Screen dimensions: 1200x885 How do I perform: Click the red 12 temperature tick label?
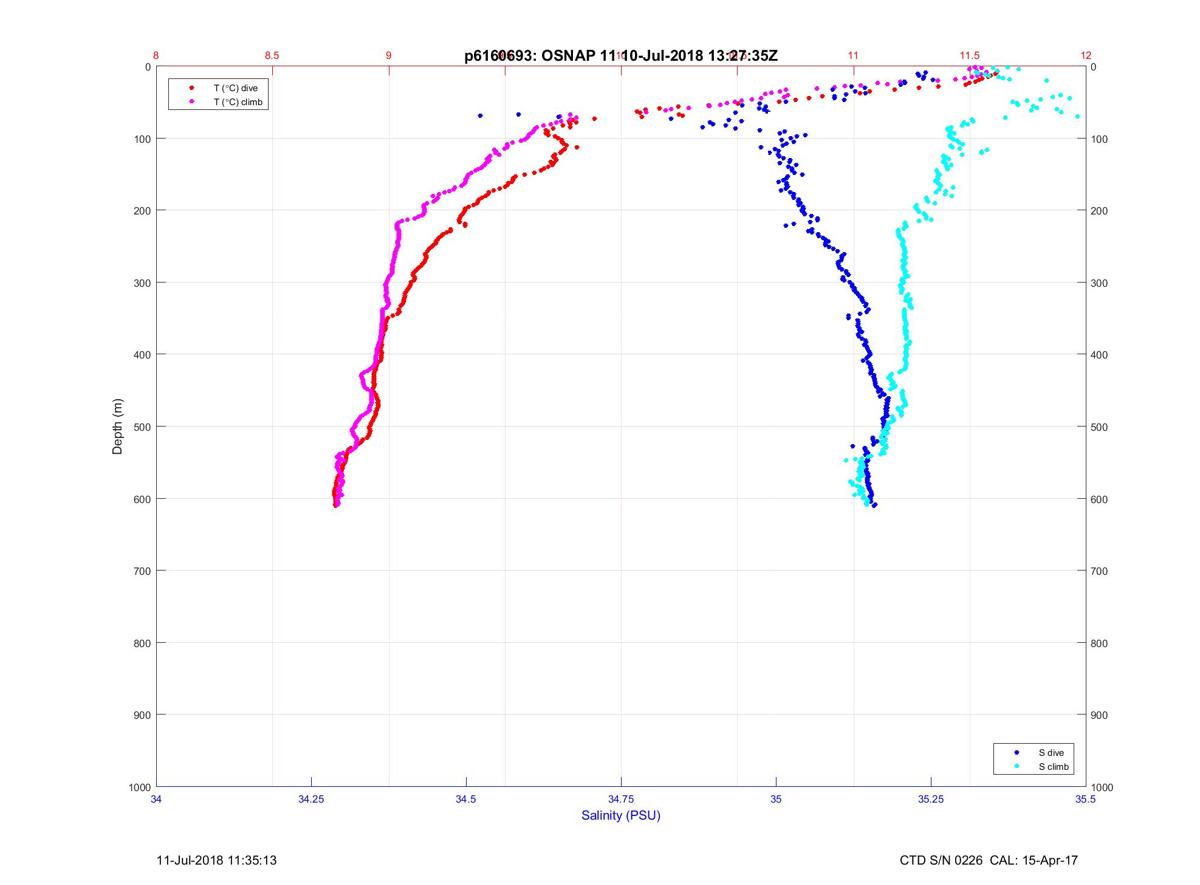tap(1085, 56)
